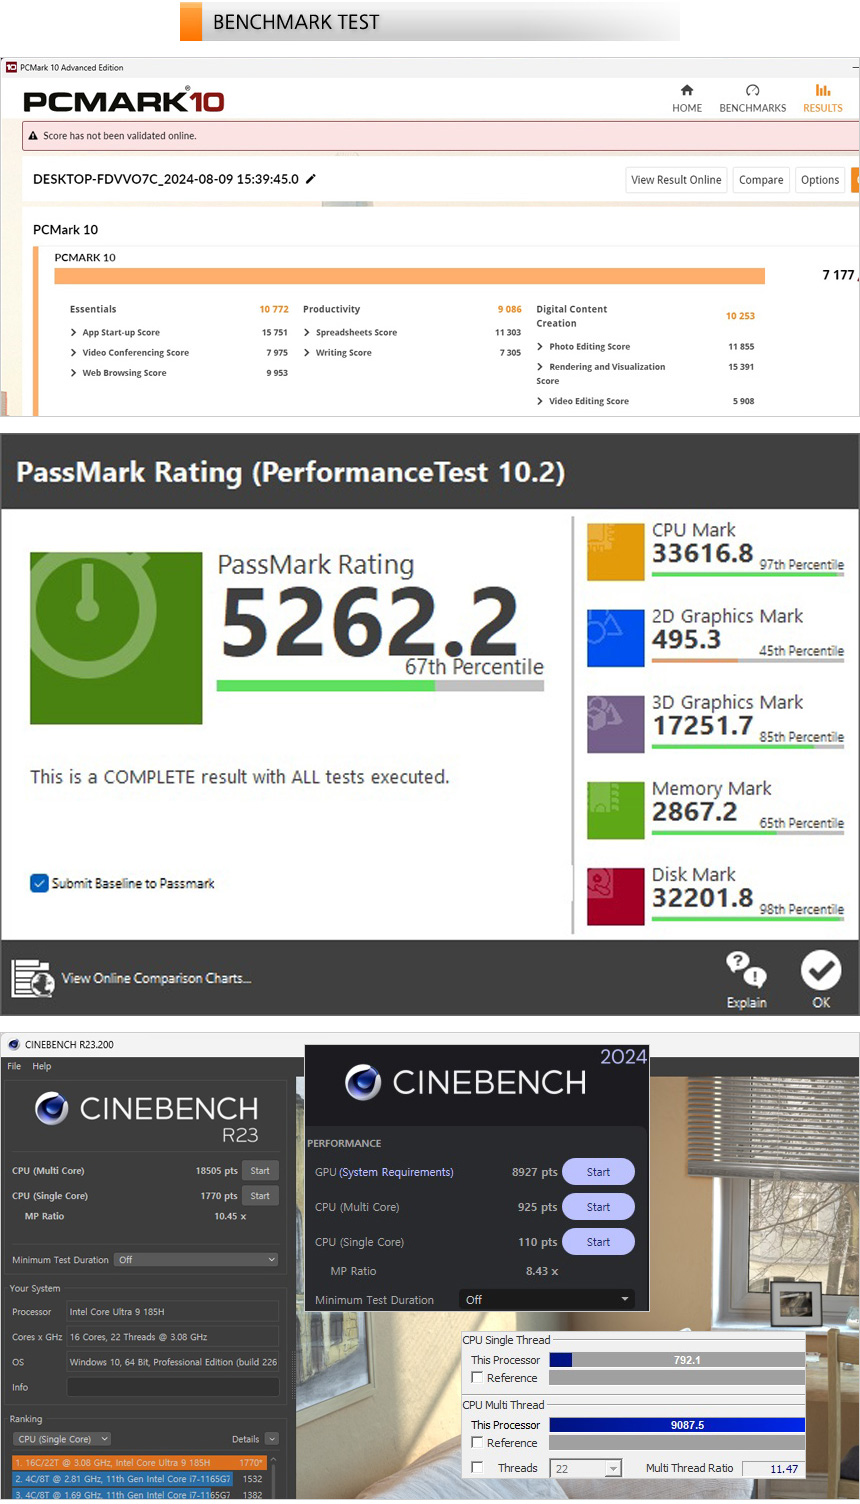Viewport: 860px width, 1504px height.
Task: Click the Cinebench R23 sphere logo
Action: coord(51,1108)
